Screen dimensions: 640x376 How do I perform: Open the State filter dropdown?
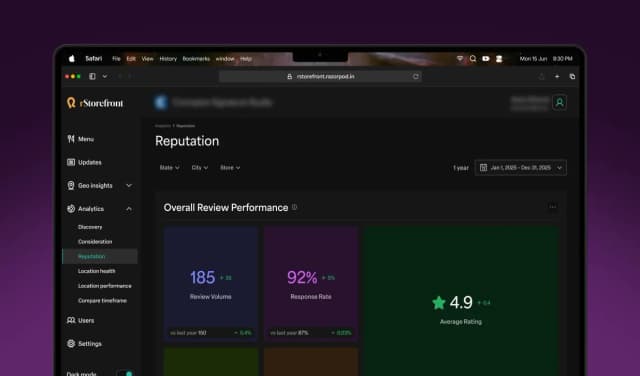[x=169, y=168]
